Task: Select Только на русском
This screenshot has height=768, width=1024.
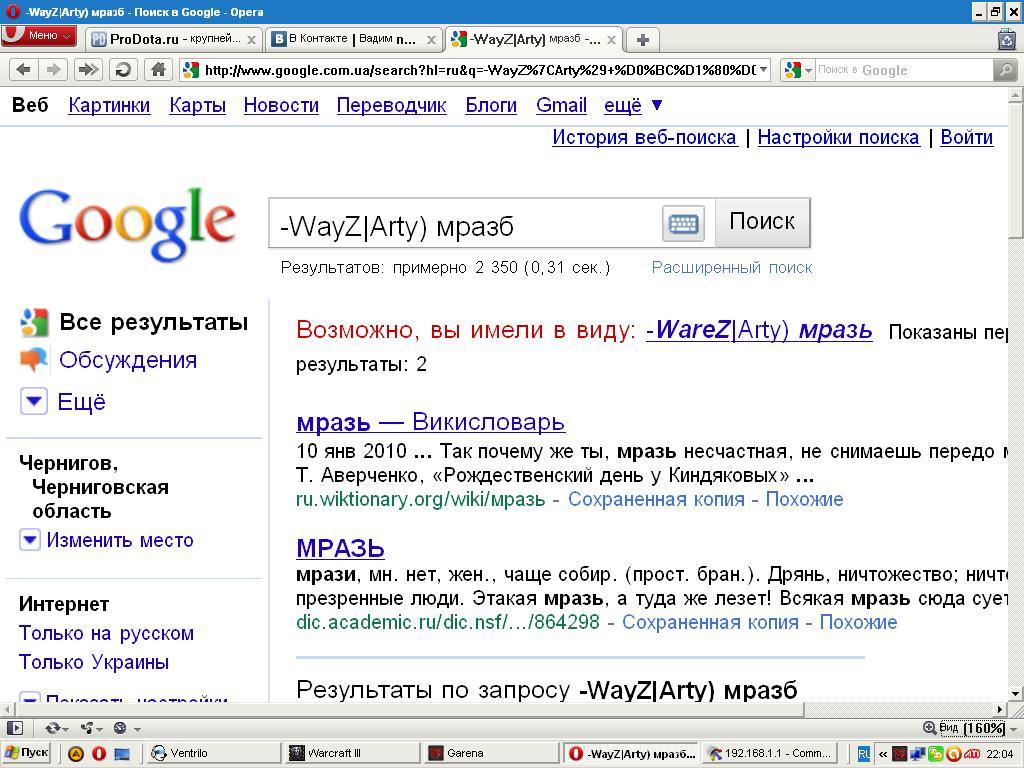Action: coord(106,633)
